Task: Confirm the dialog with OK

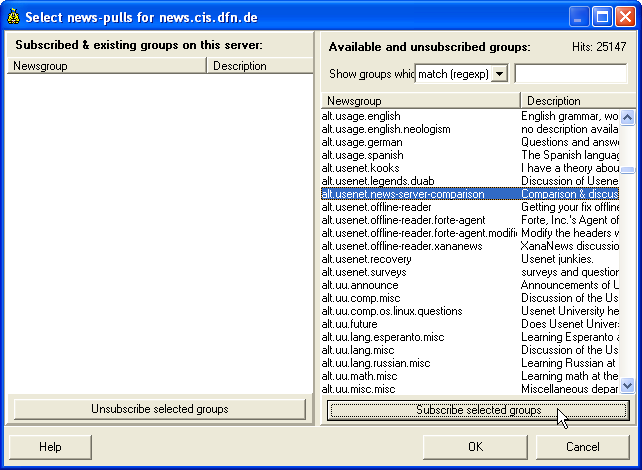Action: tap(475, 447)
